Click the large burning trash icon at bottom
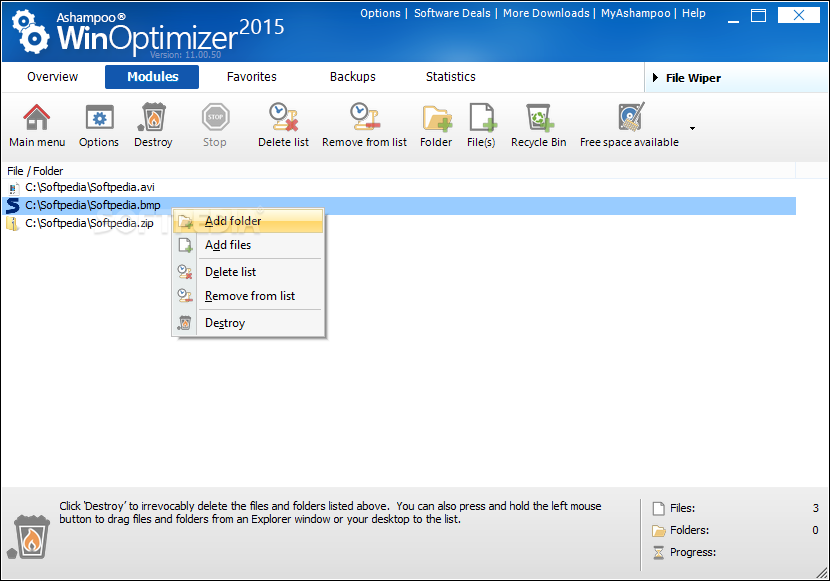 (x=29, y=537)
